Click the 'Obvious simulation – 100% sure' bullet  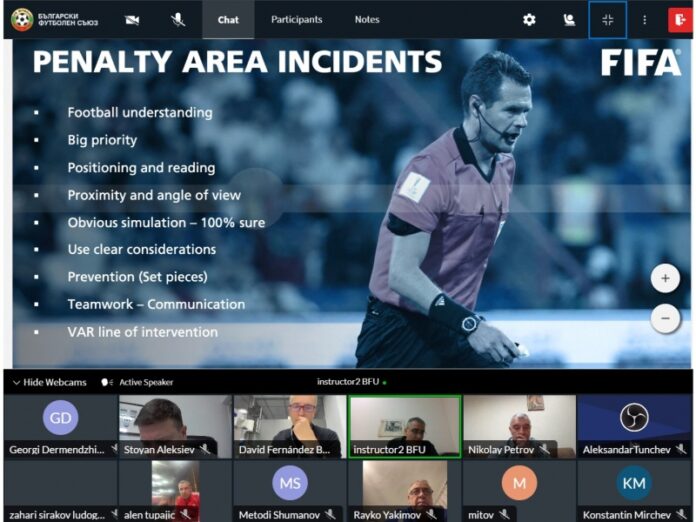[x=166, y=222]
